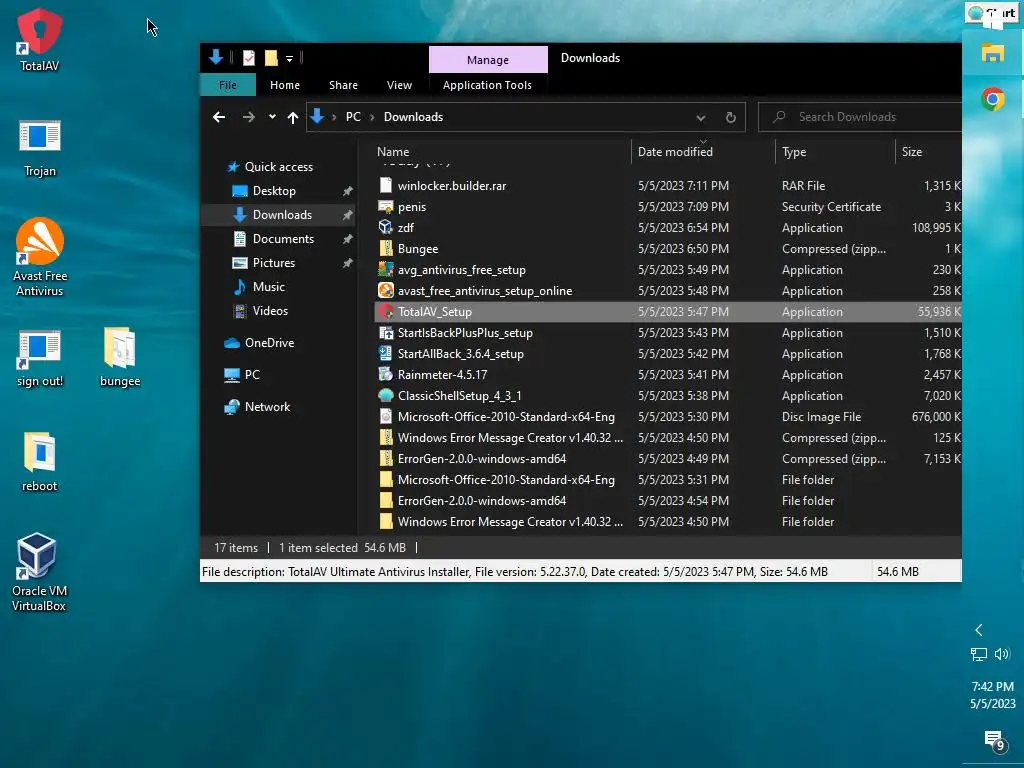This screenshot has height=768, width=1024.
Task: Select StartAllBack_3.6.4_setup file
Action: pyautogui.click(x=667, y=353)
